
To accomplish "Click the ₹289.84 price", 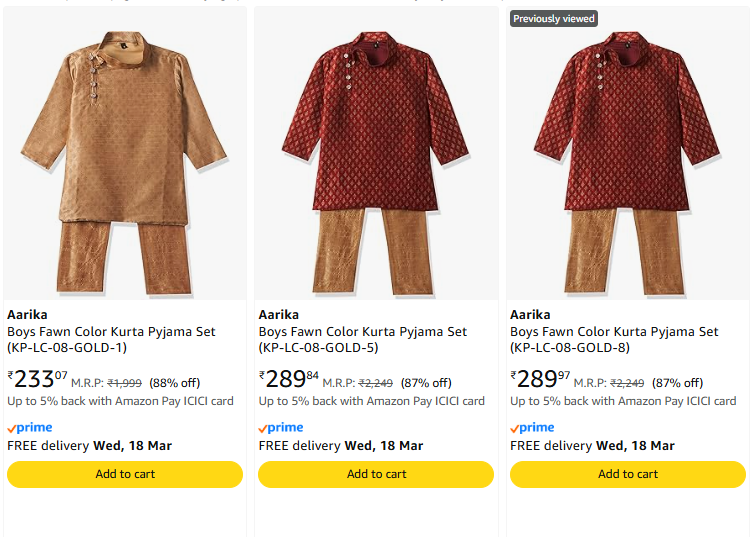I will click(290, 379).
